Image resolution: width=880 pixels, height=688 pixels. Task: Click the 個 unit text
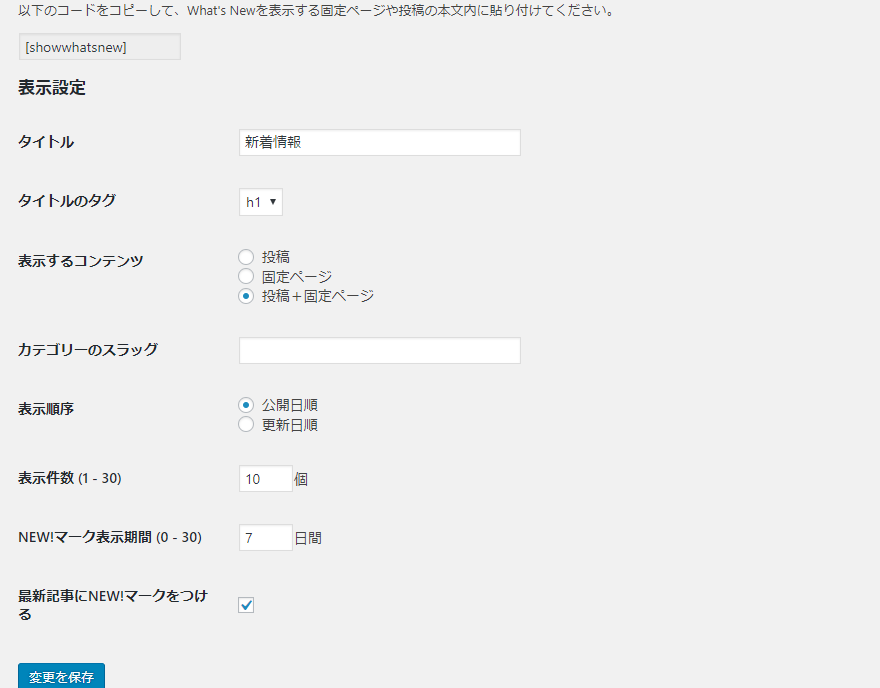pos(301,479)
